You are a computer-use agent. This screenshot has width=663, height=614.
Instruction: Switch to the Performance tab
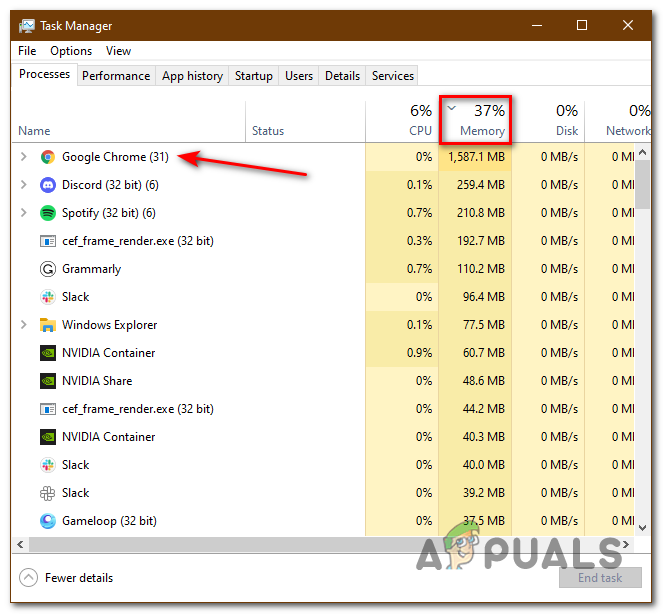point(116,76)
